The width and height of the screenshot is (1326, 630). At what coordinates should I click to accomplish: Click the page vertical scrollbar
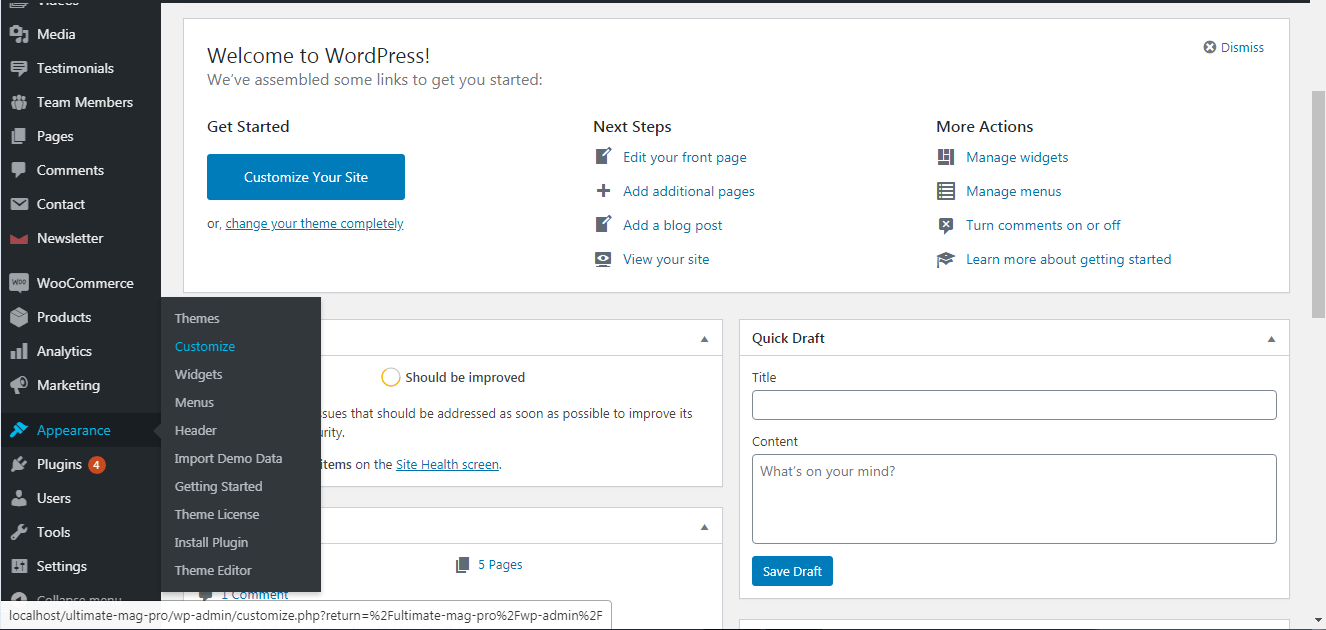point(1318,200)
